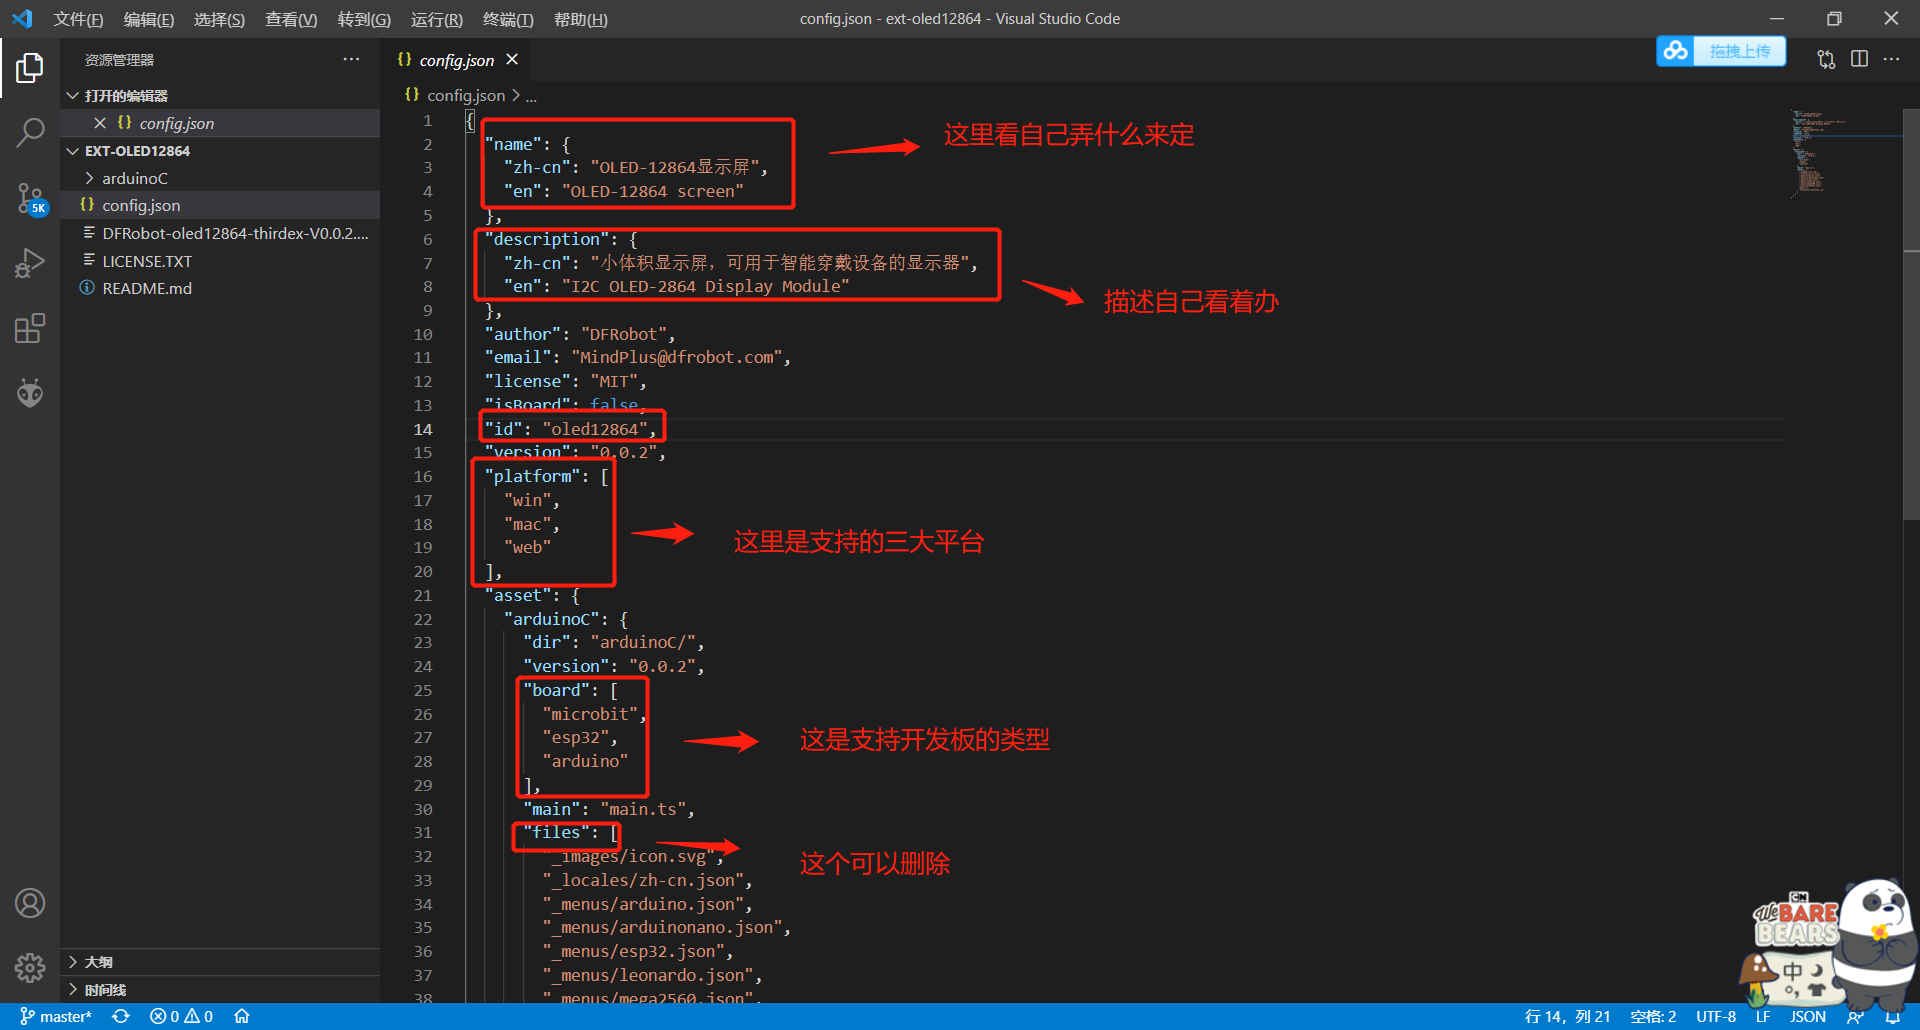
Task: Change end of line sequence LF
Action: 1763,1016
